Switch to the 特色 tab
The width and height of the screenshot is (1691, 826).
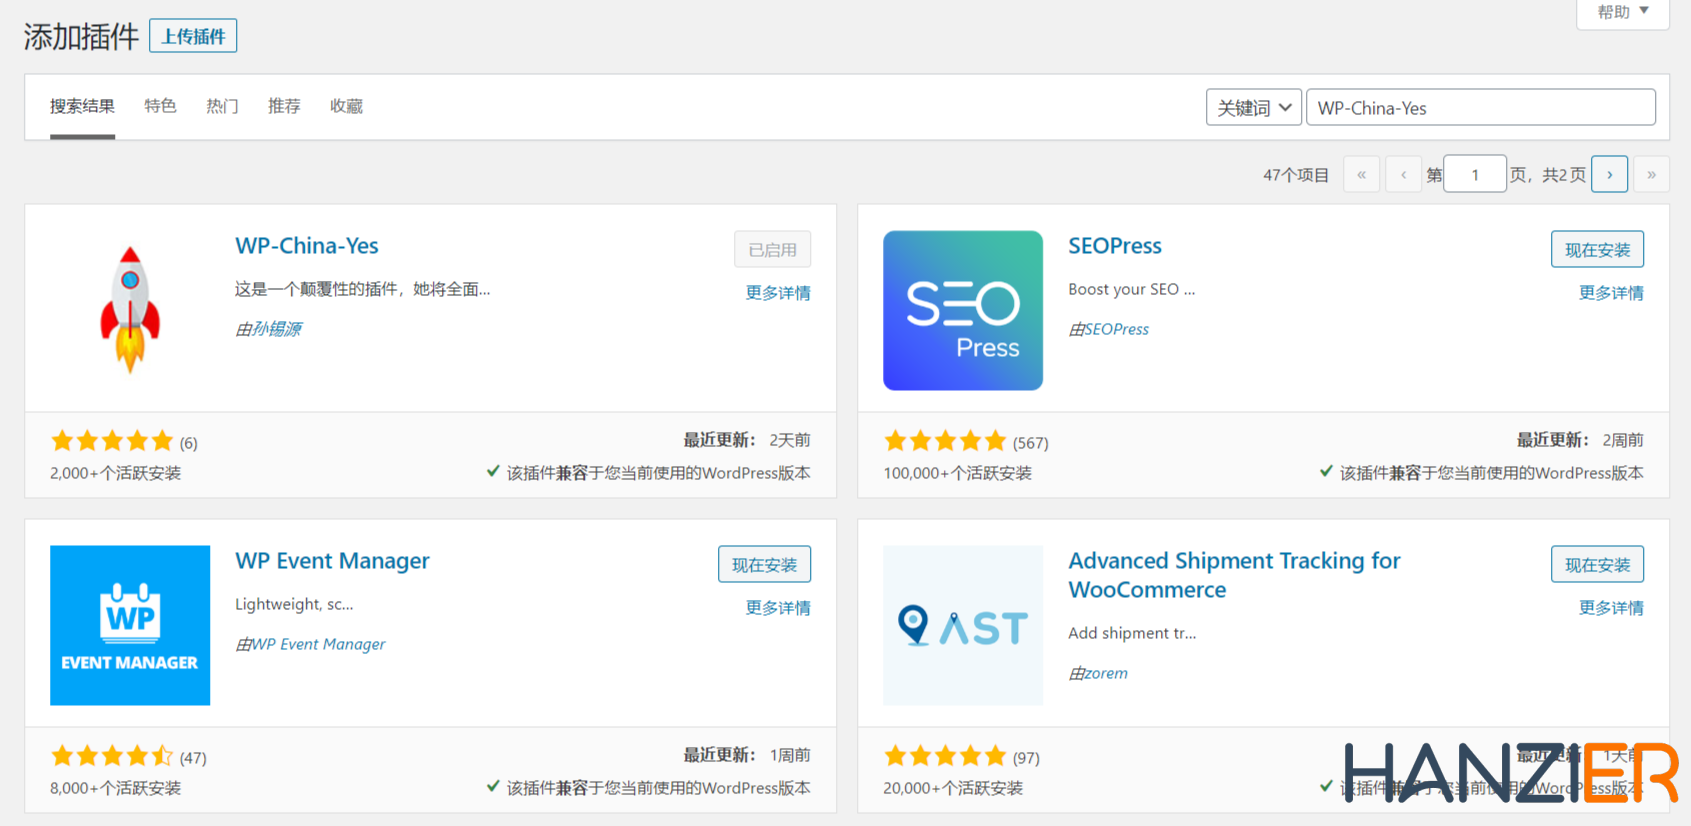point(160,106)
